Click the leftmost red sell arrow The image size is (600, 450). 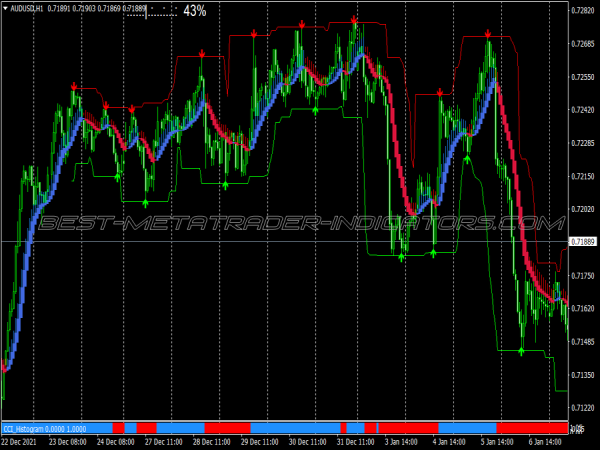[75, 88]
